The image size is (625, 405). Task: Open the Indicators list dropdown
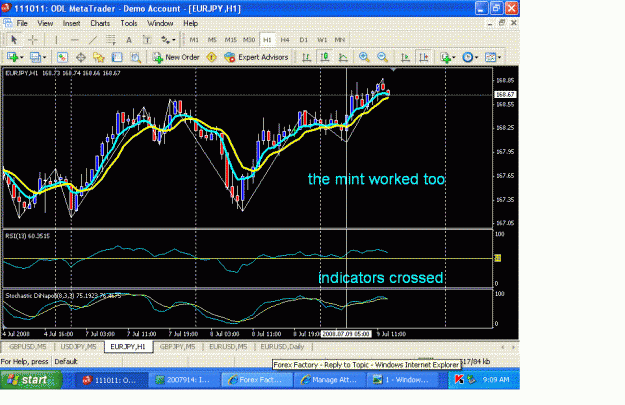tap(447, 57)
